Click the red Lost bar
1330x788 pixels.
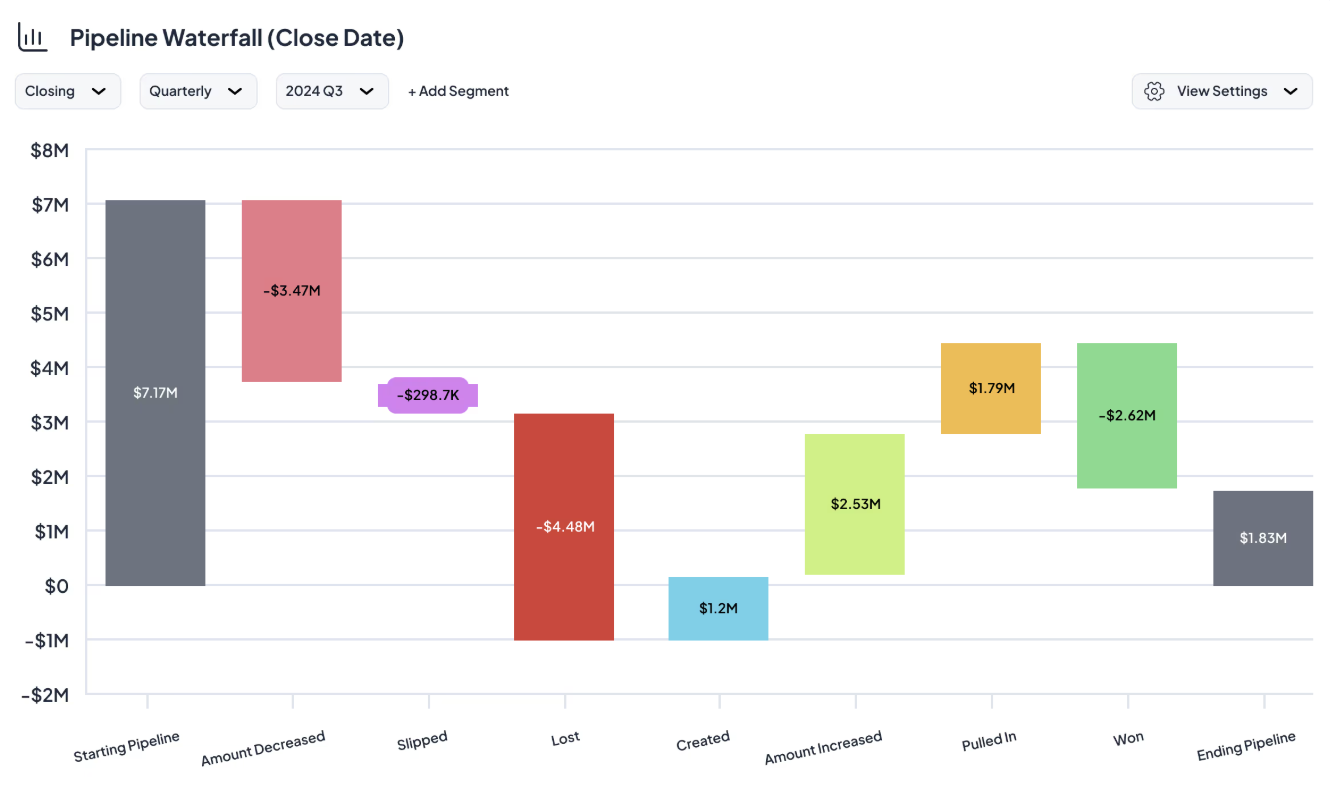[x=564, y=525]
